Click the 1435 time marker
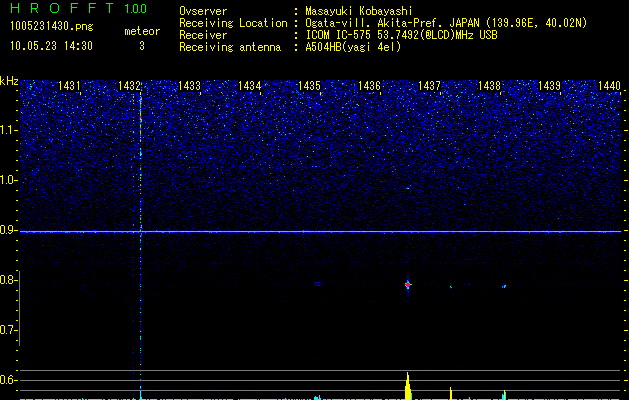Screen dimensions: 629x400 pos(309,85)
